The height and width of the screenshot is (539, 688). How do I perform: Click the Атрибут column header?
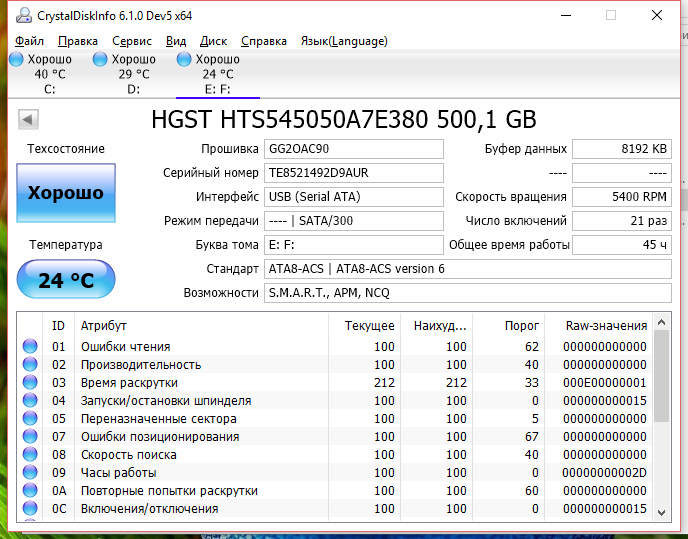click(201, 326)
